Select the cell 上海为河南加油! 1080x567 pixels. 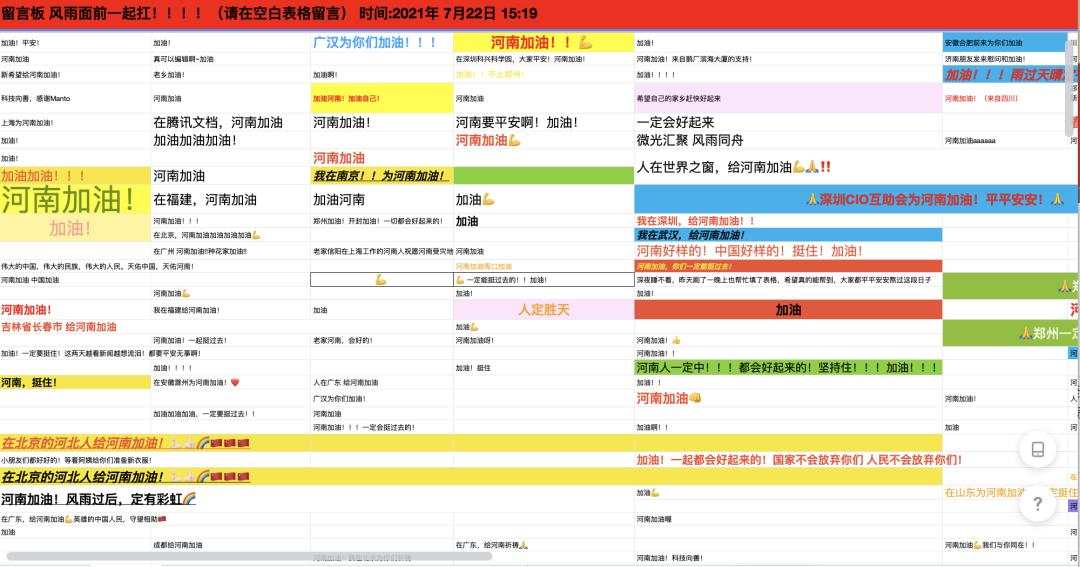click(x=76, y=123)
